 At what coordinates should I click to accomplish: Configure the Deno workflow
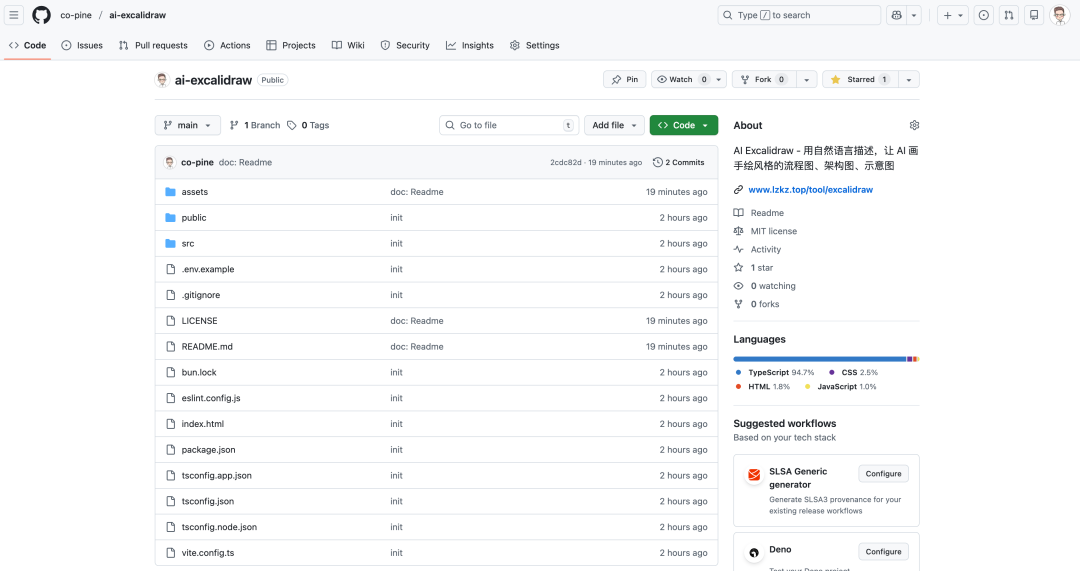tap(883, 552)
